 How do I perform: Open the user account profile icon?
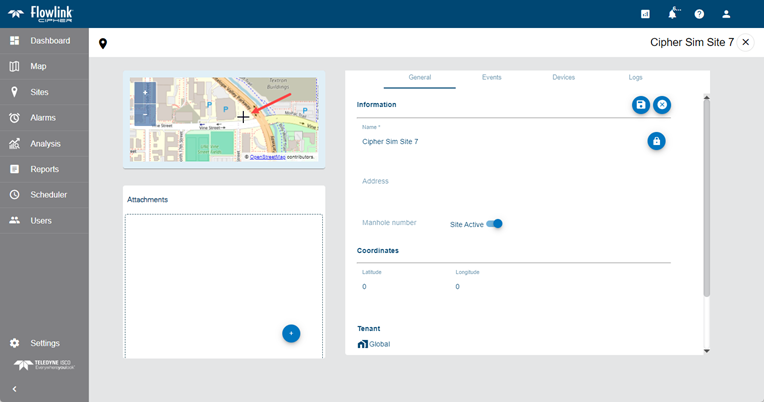coord(727,14)
